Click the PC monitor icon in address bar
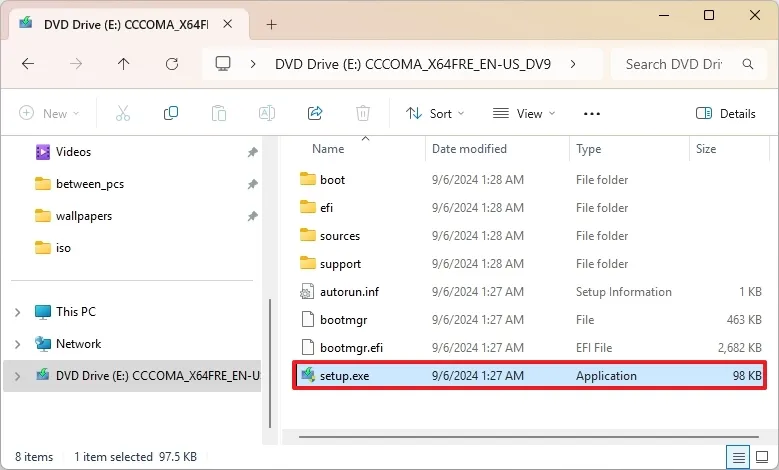The image size is (779, 470). tap(223, 64)
